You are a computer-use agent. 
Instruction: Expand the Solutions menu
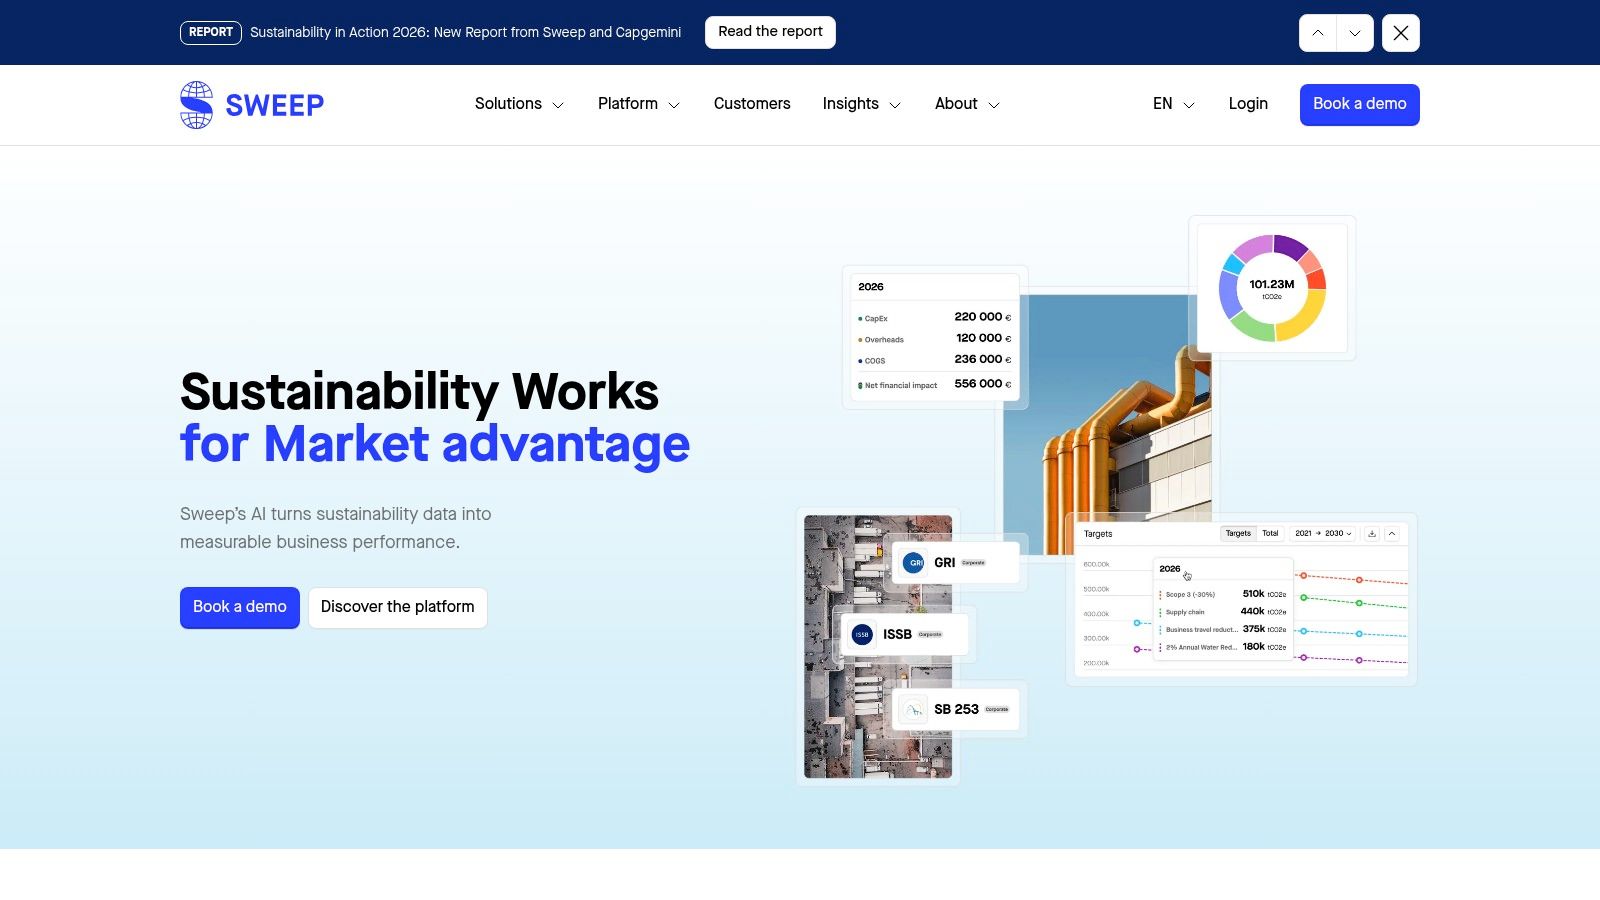pyautogui.click(x=519, y=104)
